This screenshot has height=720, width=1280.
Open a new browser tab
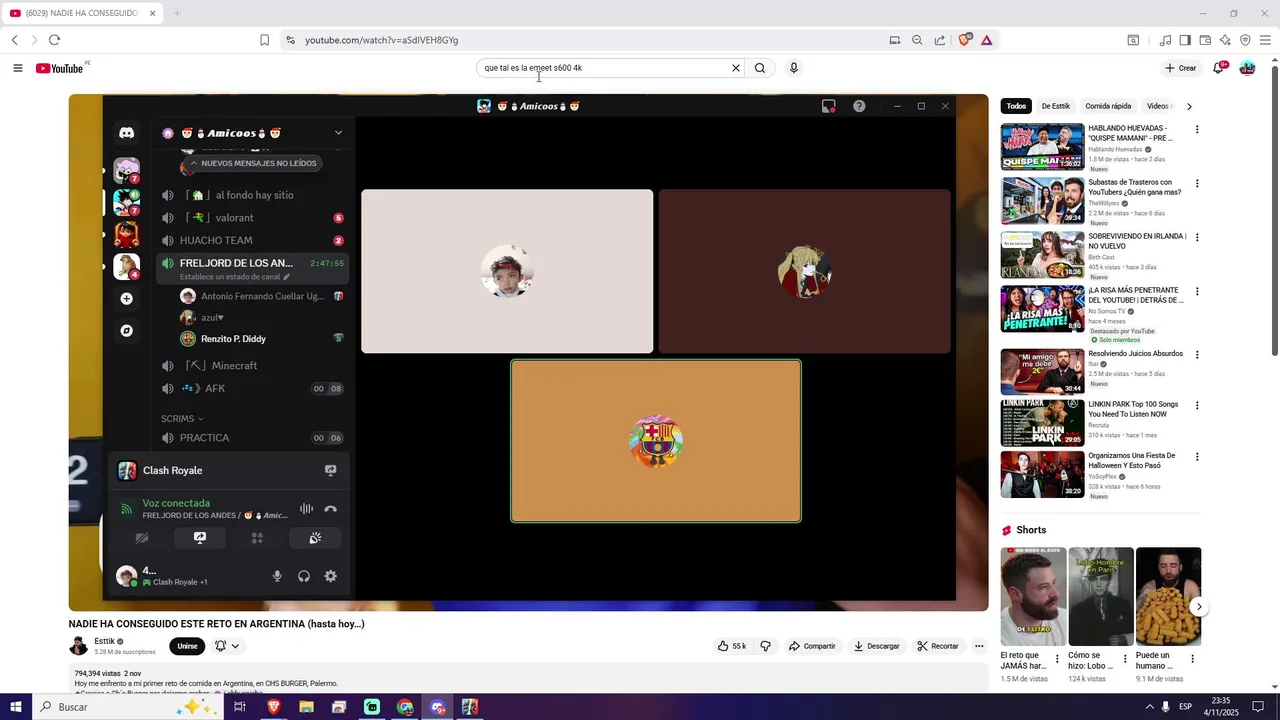click(x=177, y=13)
